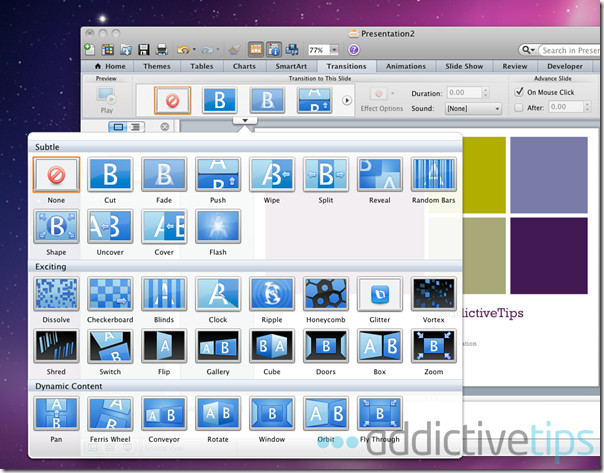Select the Ripple transition
This screenshot has width=604, height=473.
click(x=272, y=294)
